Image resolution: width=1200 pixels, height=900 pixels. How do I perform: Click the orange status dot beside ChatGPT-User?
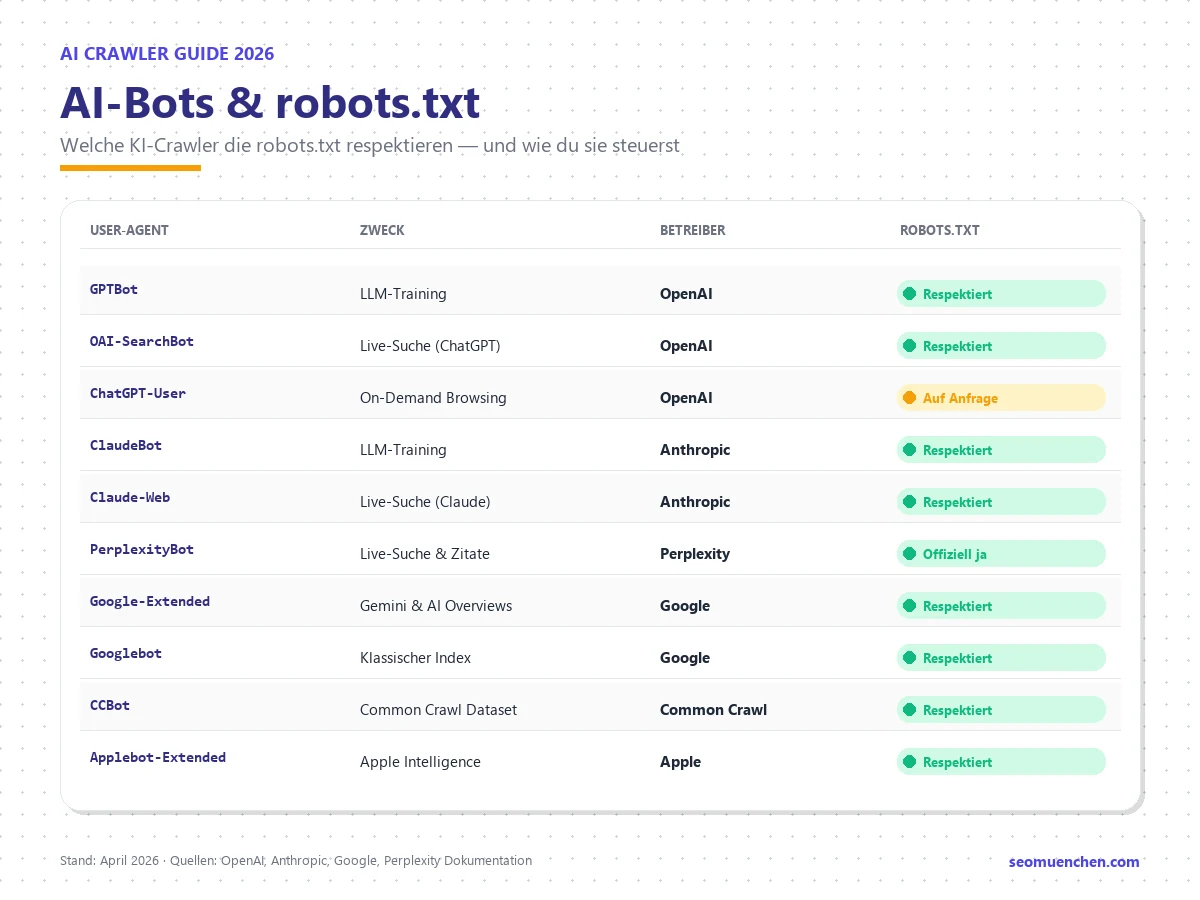910,398
